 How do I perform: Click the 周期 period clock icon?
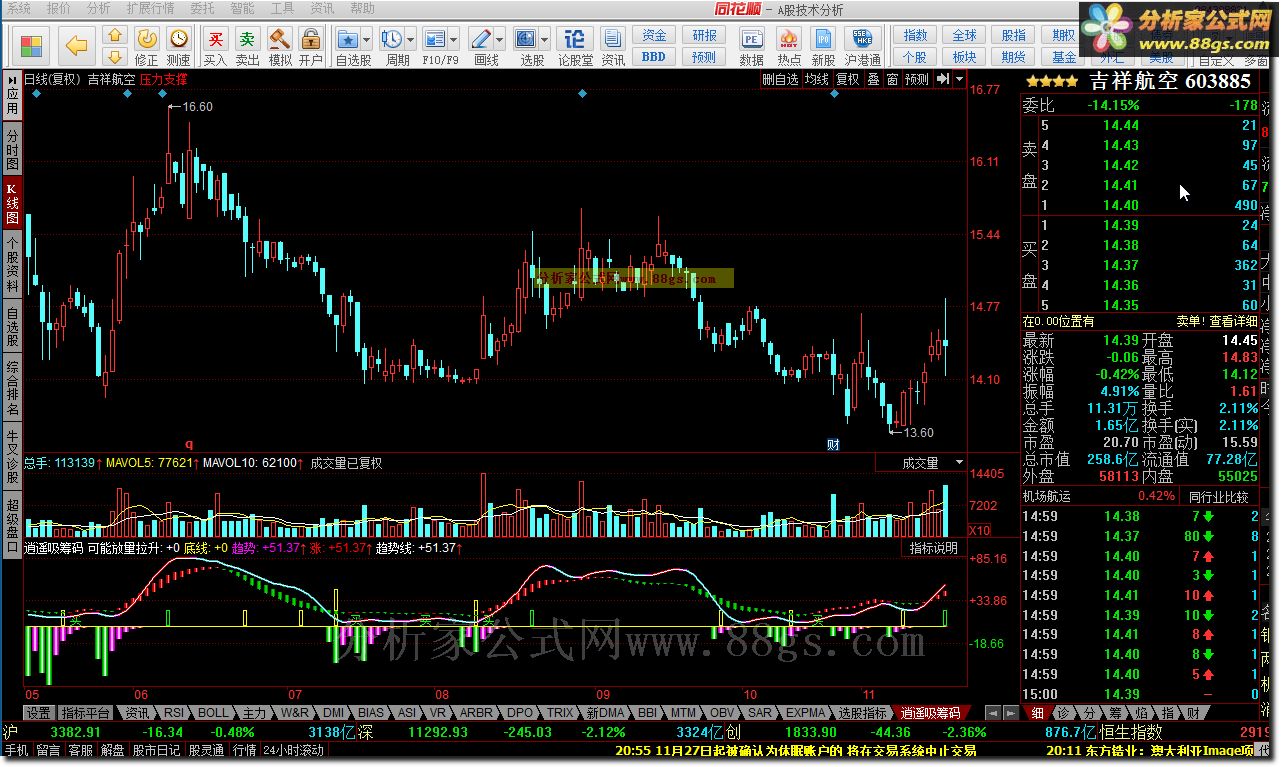click(x=391, y=39)
